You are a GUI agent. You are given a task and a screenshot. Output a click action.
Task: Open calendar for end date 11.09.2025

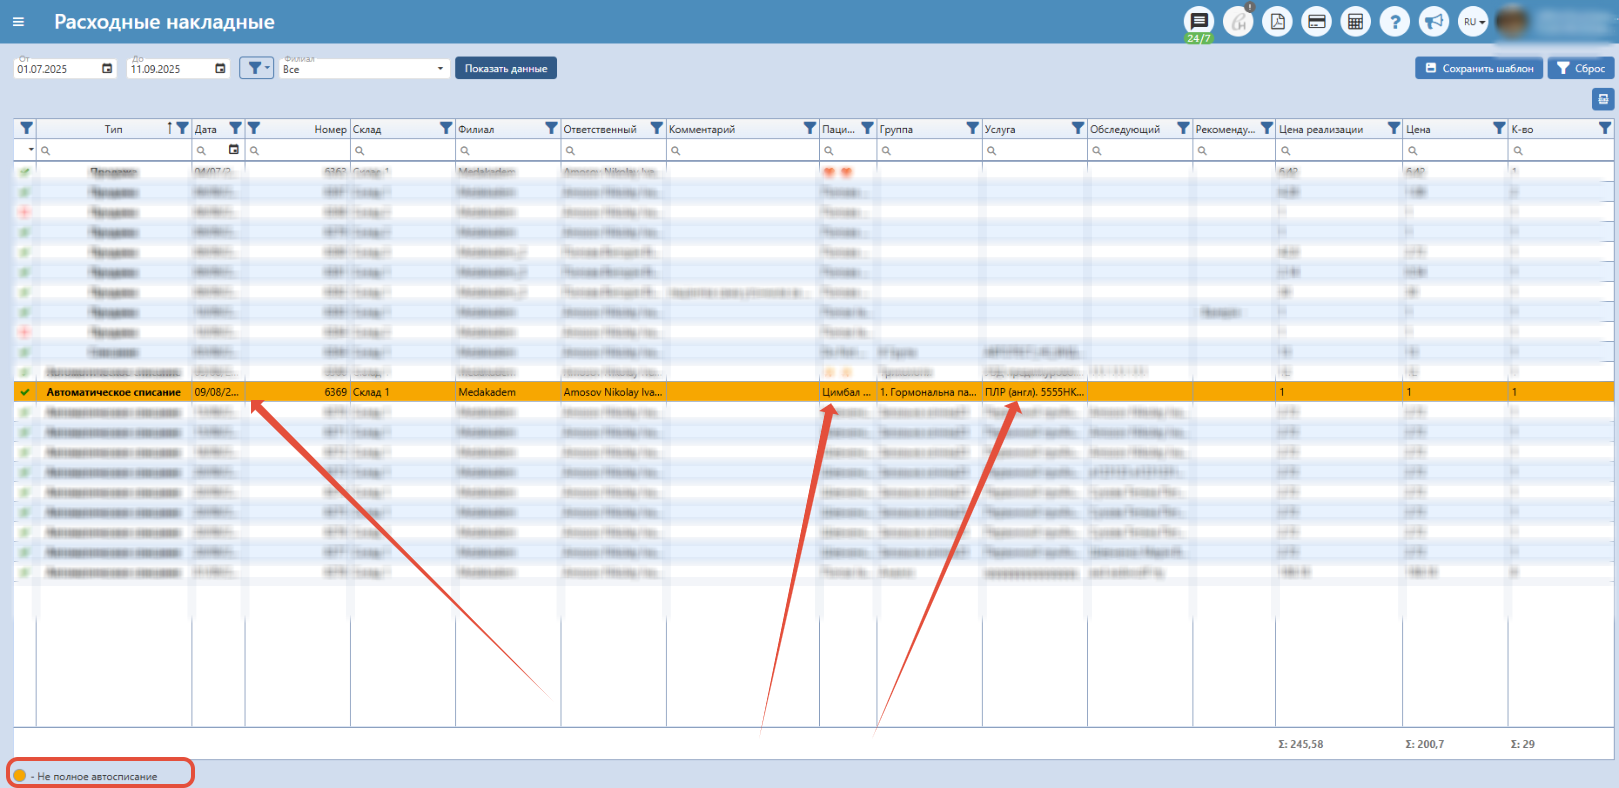coord(220,69)
